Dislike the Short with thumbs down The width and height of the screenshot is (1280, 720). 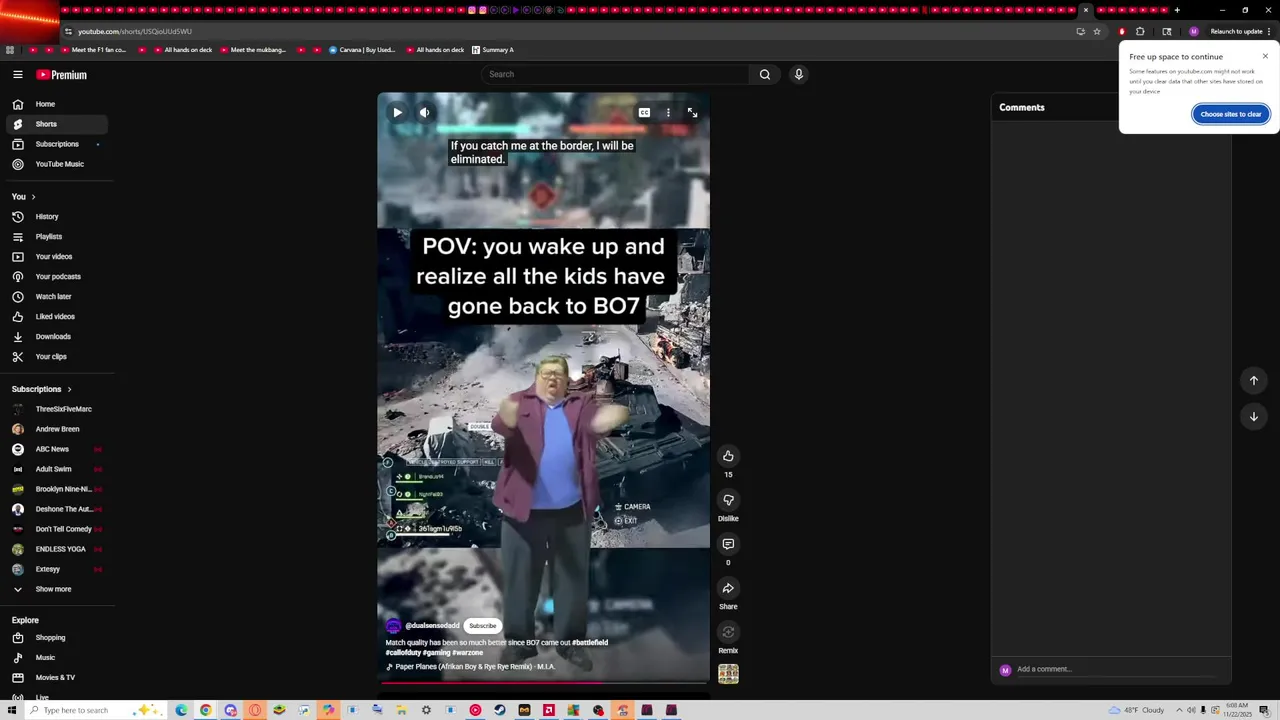728,500
